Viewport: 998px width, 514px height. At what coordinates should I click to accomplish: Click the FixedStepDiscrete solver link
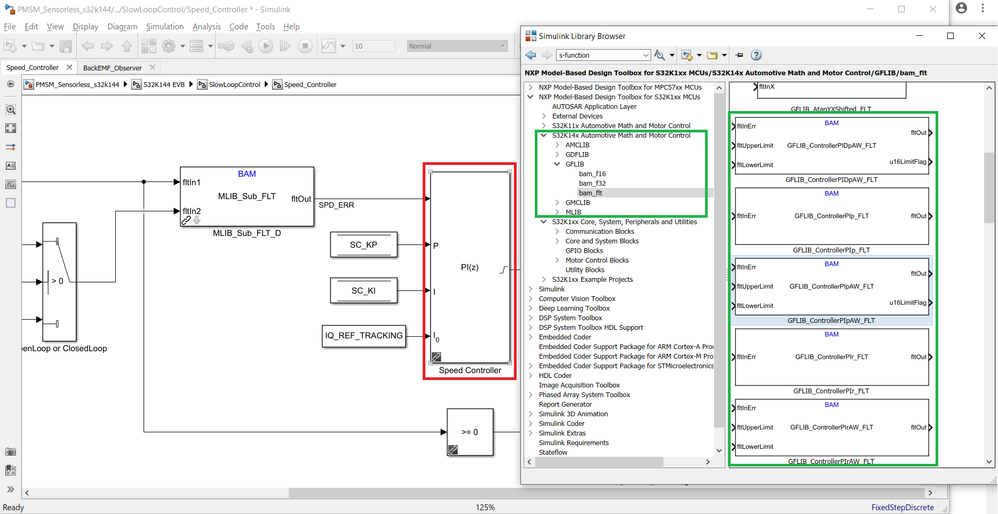[x=903, y=507]
